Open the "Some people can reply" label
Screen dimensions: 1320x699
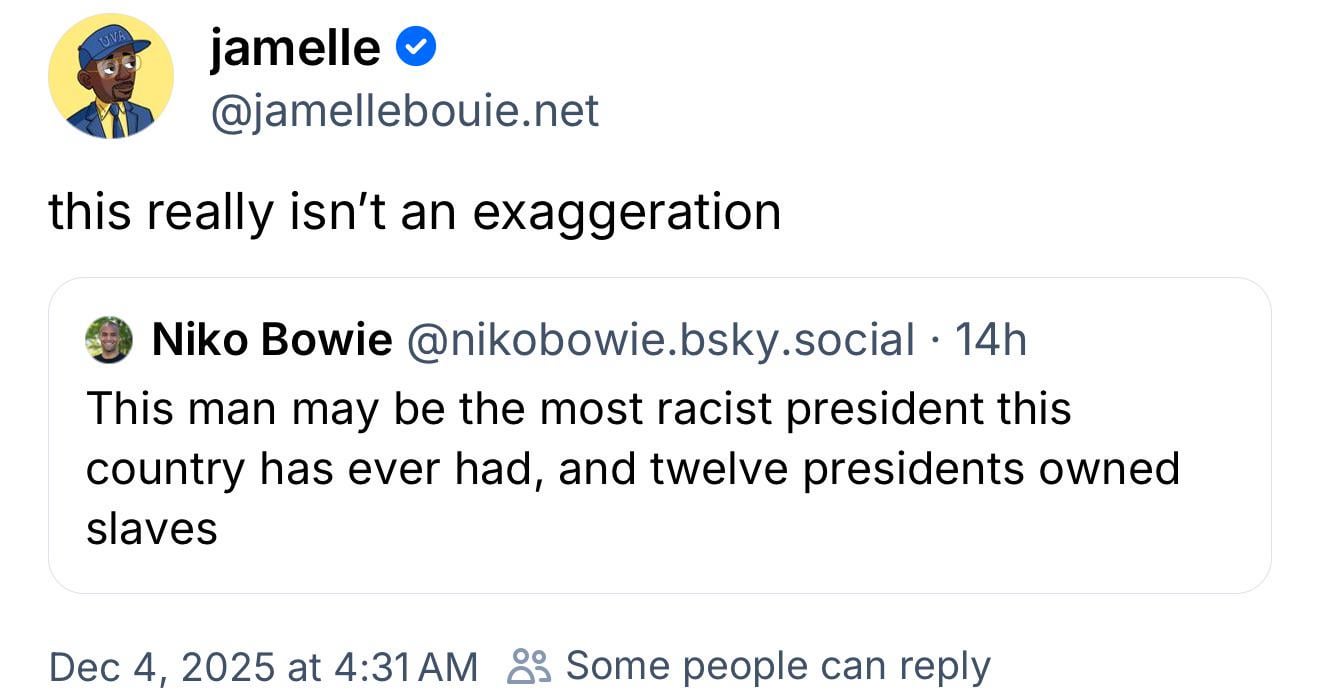coord(778,666)
